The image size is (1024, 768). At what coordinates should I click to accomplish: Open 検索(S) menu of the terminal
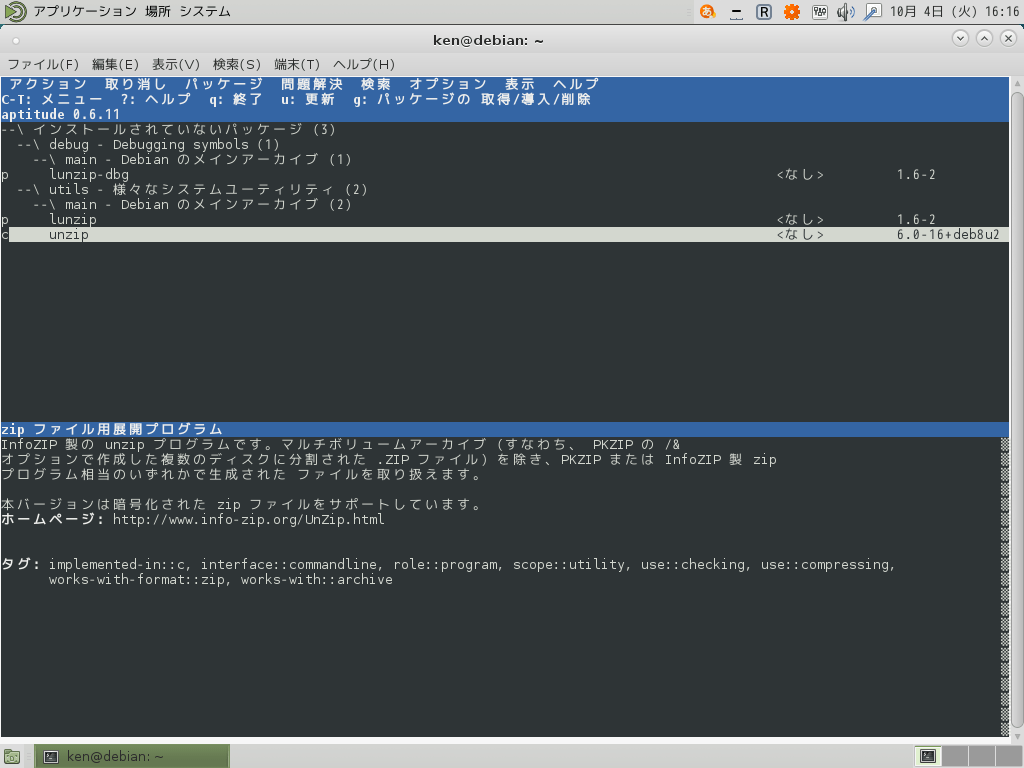tap(236, 64)
